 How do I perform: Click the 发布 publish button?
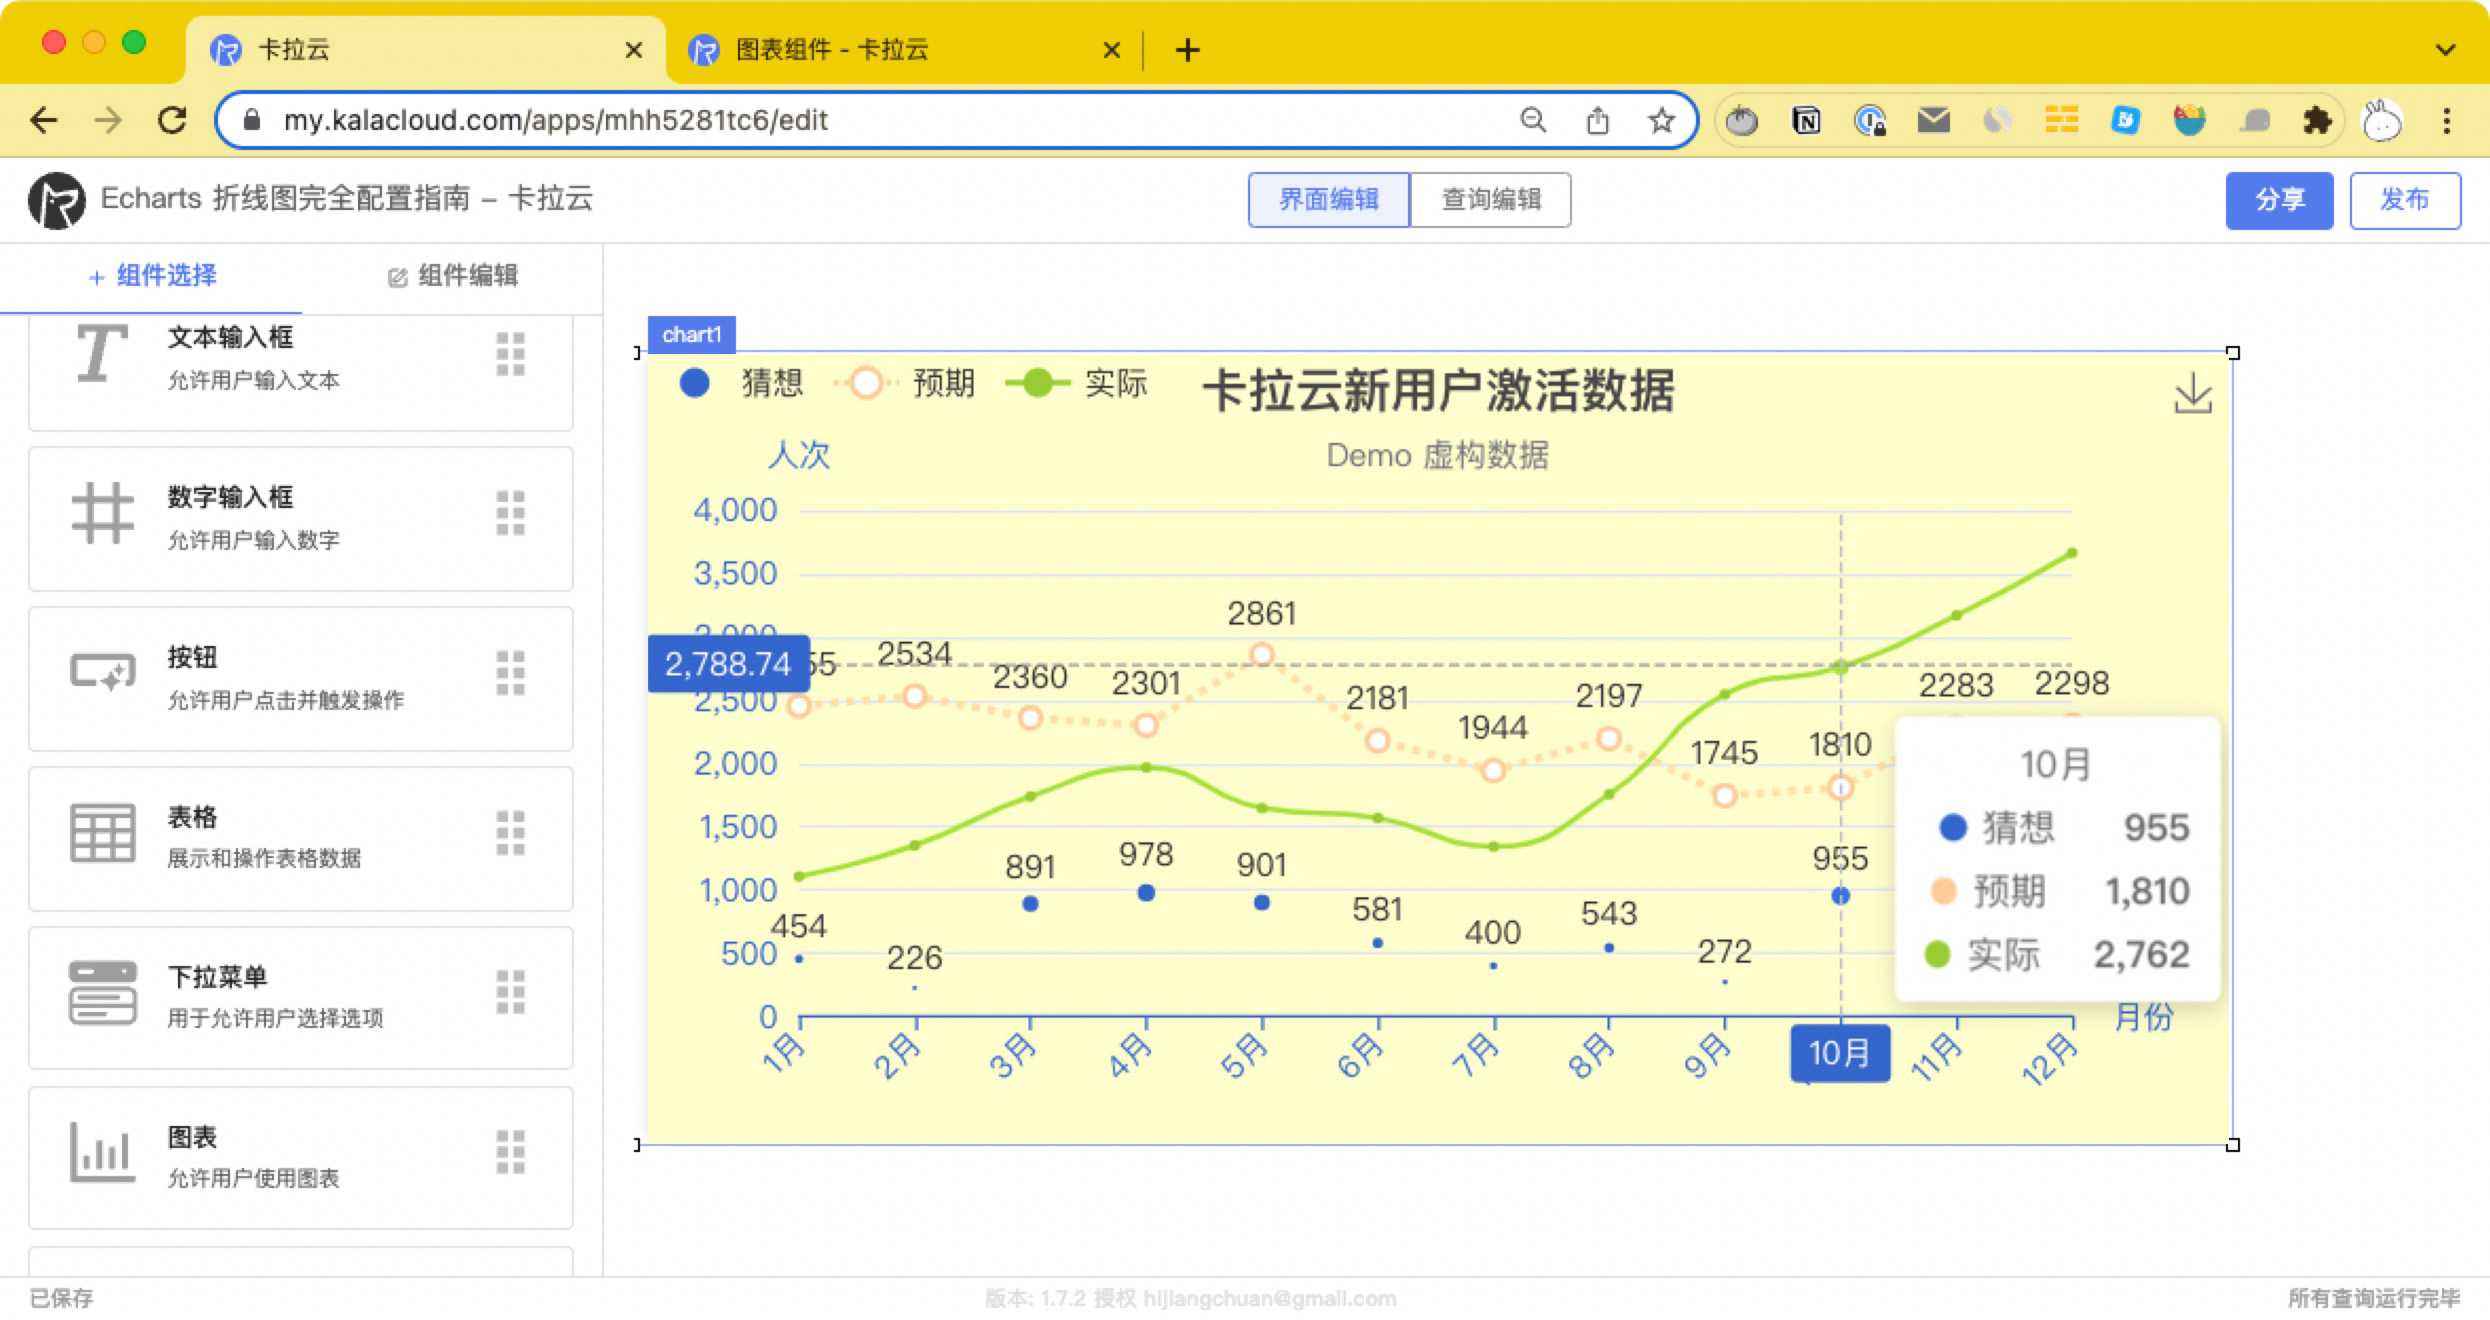(2406, 200)
